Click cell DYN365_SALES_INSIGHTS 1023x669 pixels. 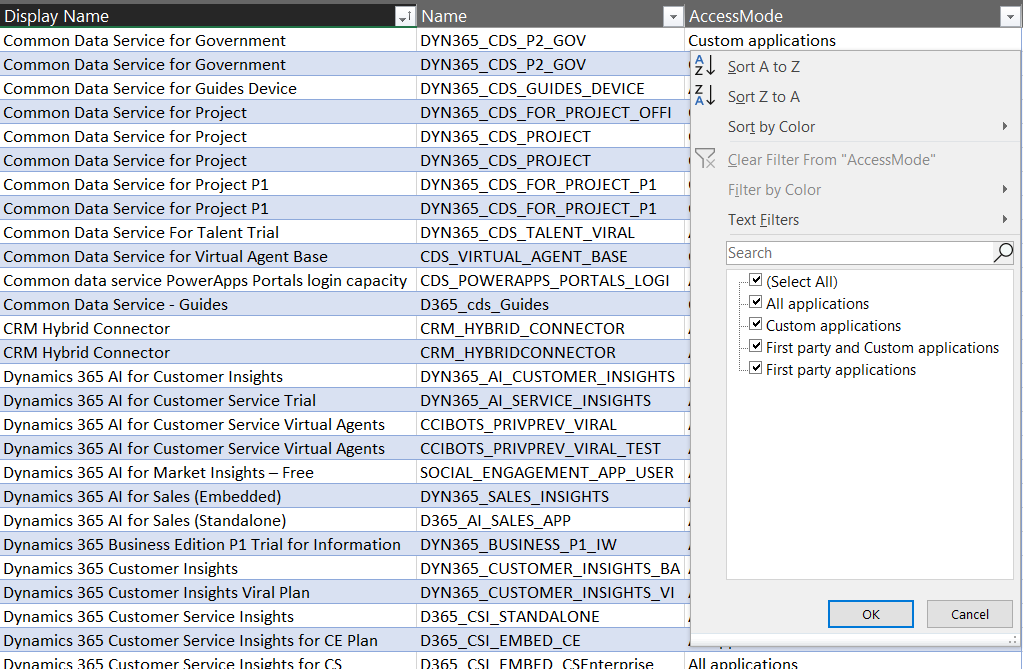click(x=551, y=497)
